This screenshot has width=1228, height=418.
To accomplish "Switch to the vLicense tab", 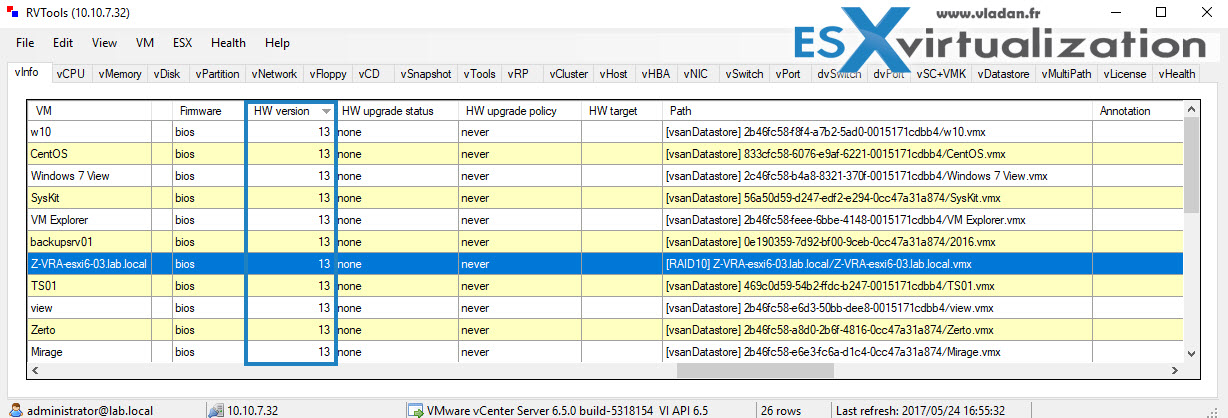I will [1126, 73].
